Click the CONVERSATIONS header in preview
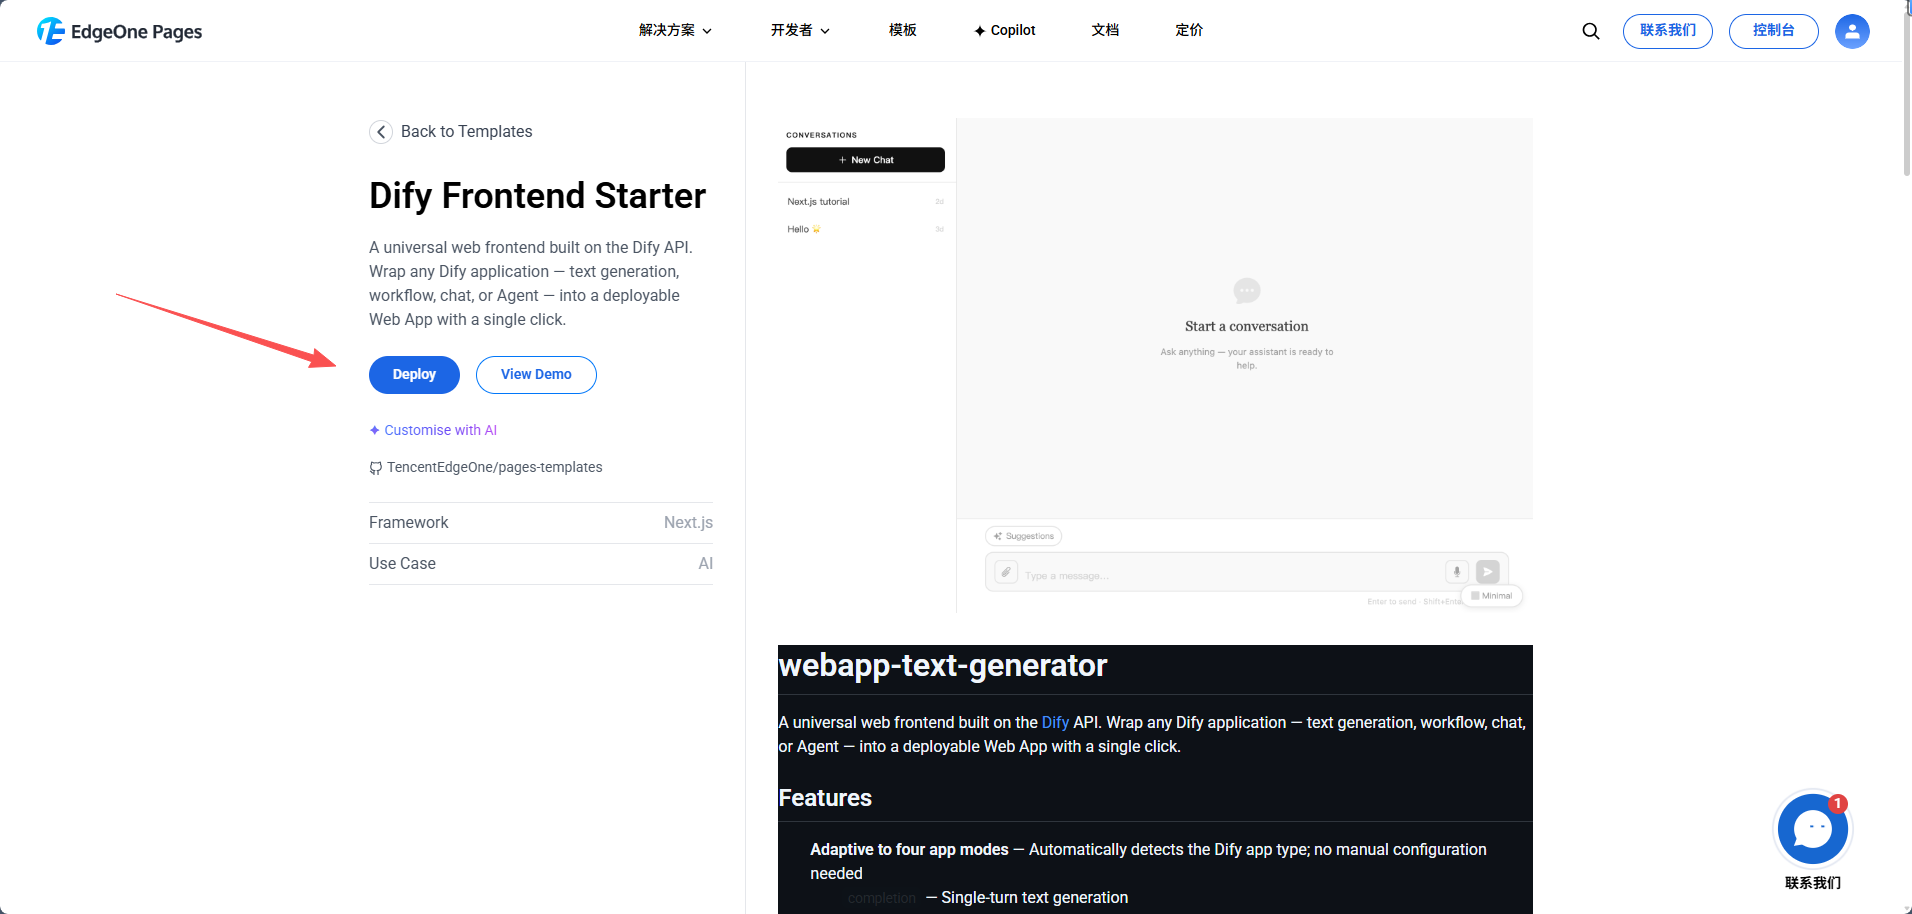This screenshot has width=1912, height=914. pyautogui.click(x=821, y=135)
